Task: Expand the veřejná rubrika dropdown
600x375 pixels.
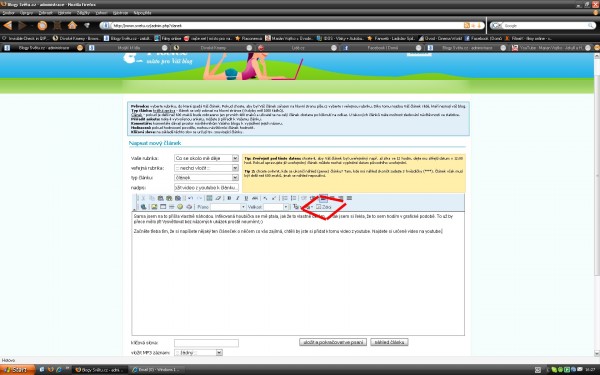Action: coord(206,168)
